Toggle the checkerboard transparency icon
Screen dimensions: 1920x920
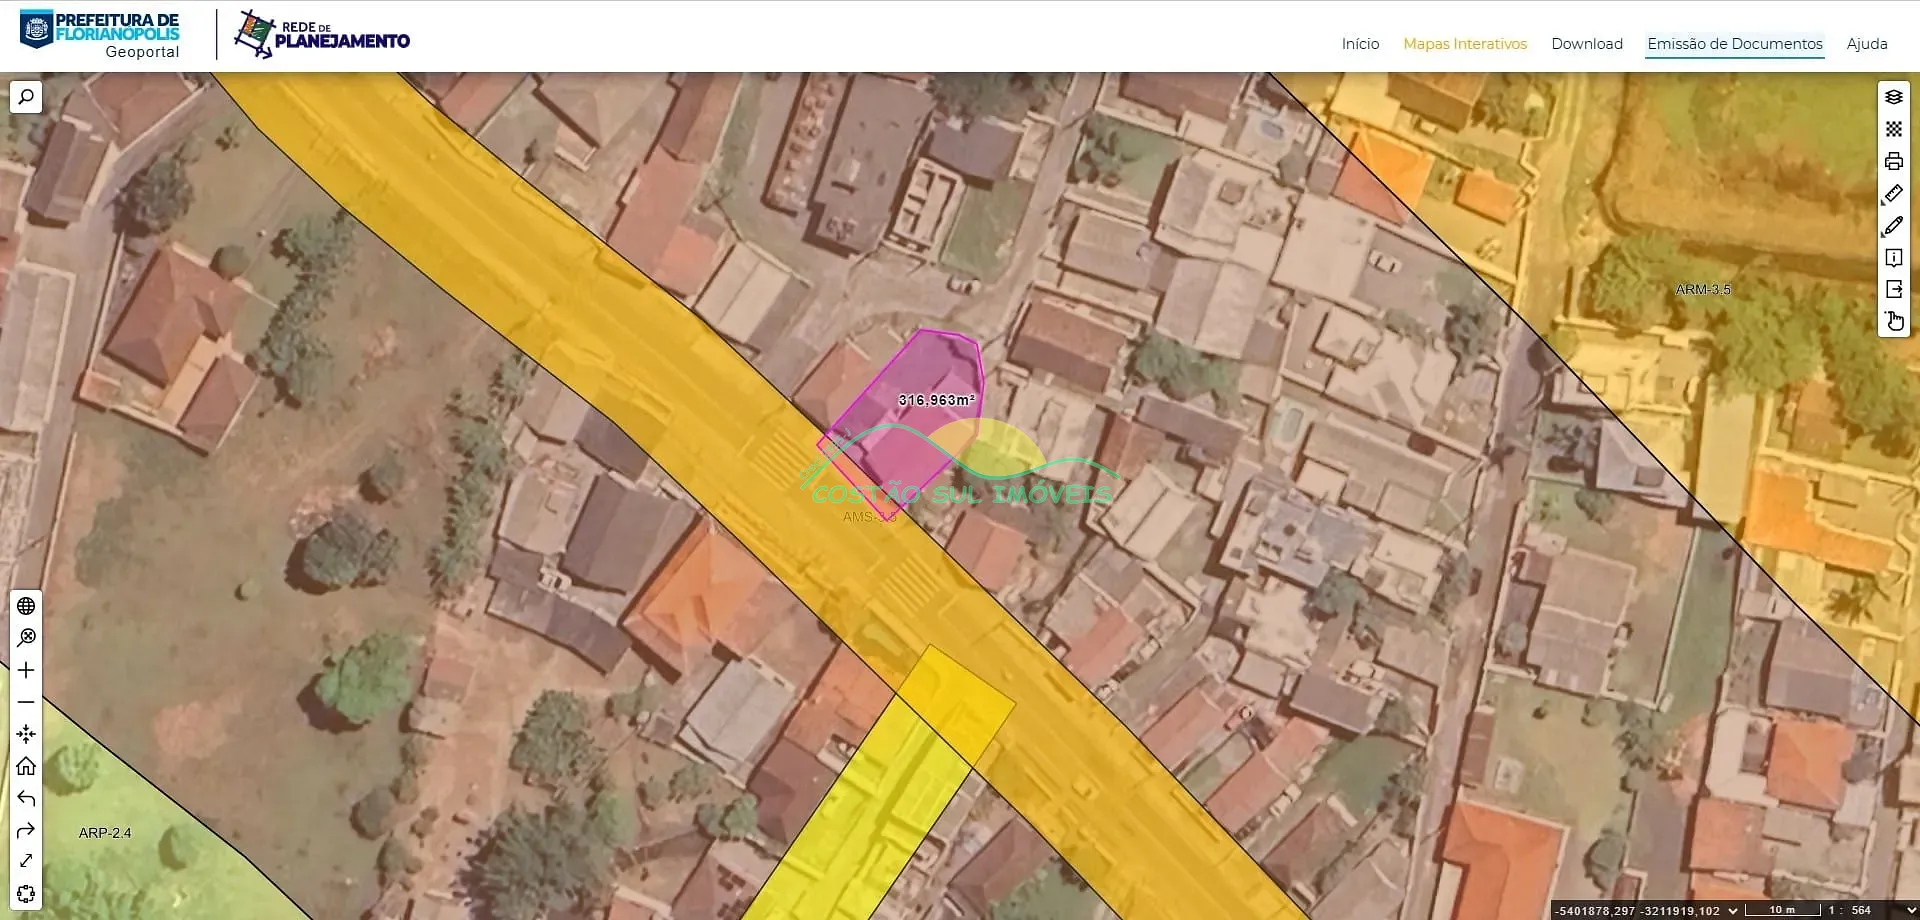[x=1893, y=129]
